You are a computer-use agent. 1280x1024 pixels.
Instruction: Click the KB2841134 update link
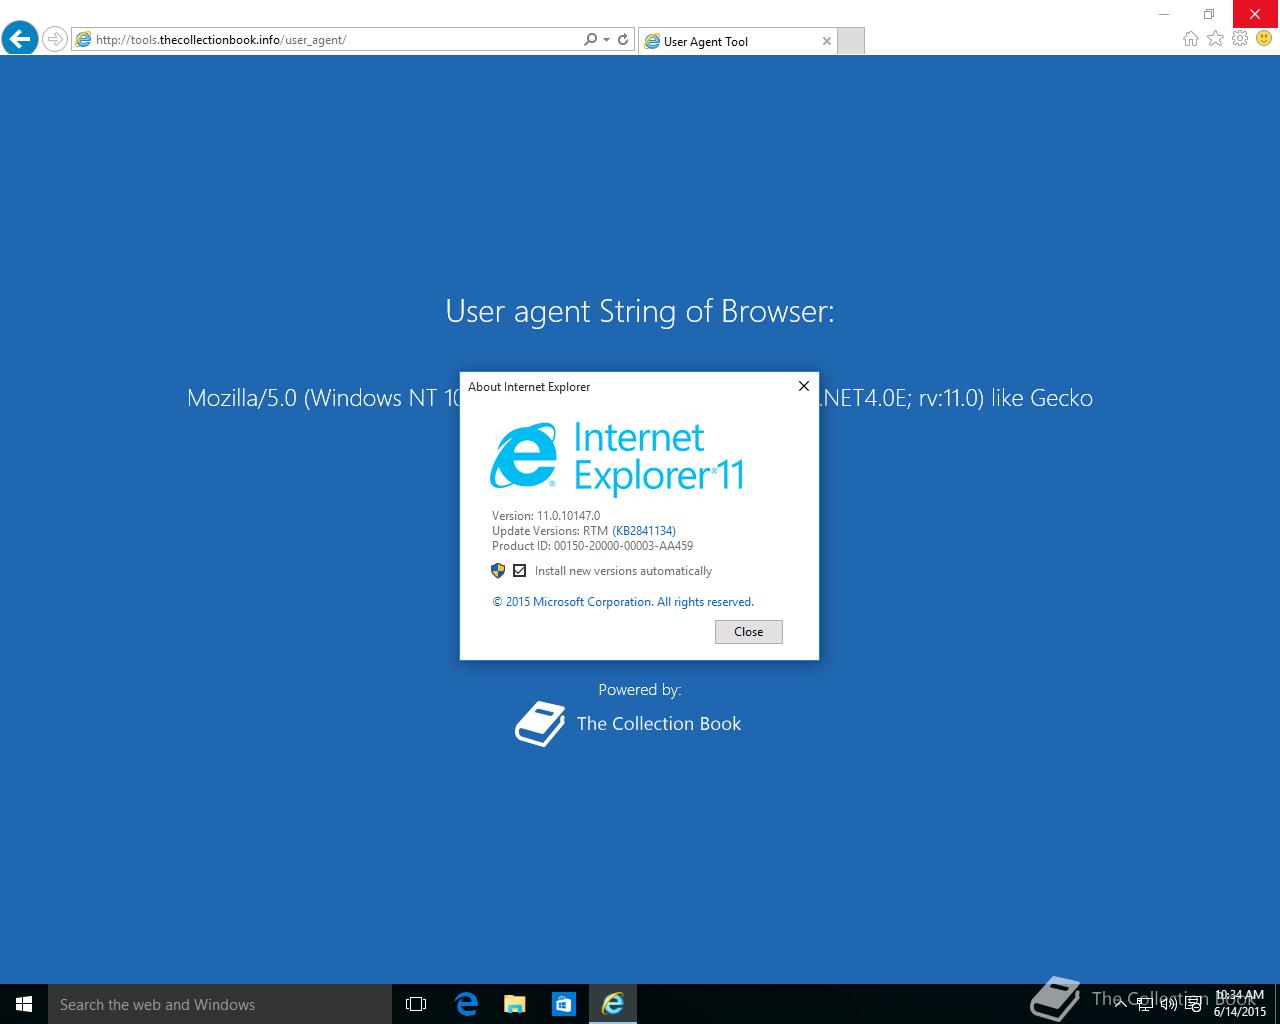(x=644, y=531)
